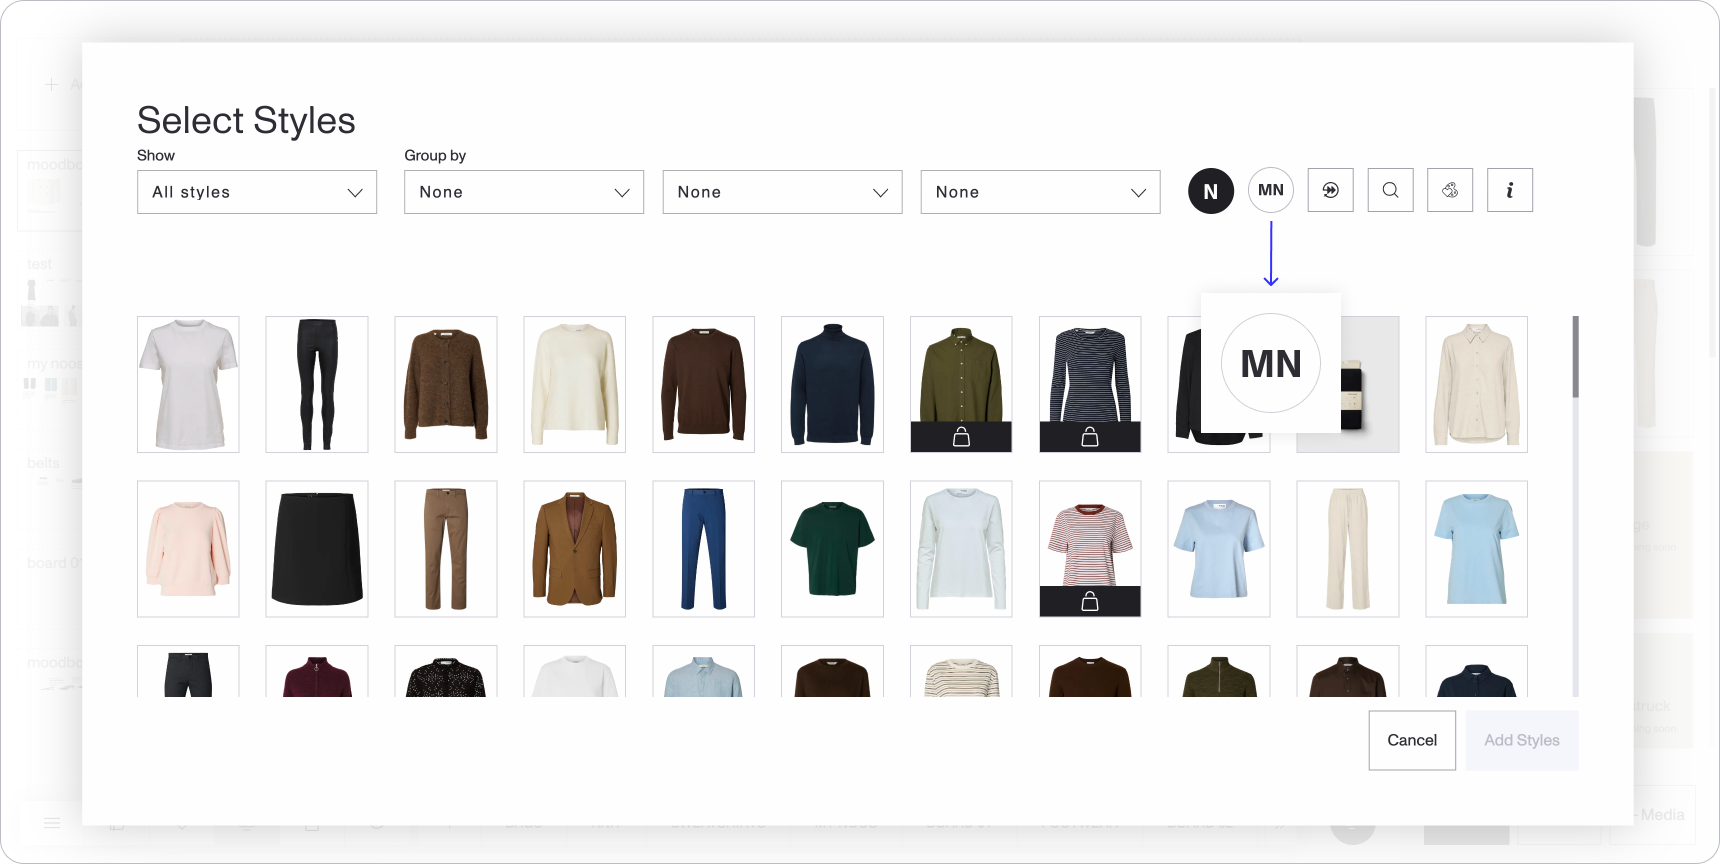Expand the second Group by "None" dropdown
Viewport: 1720px width, 864px height.
point(782,192)
